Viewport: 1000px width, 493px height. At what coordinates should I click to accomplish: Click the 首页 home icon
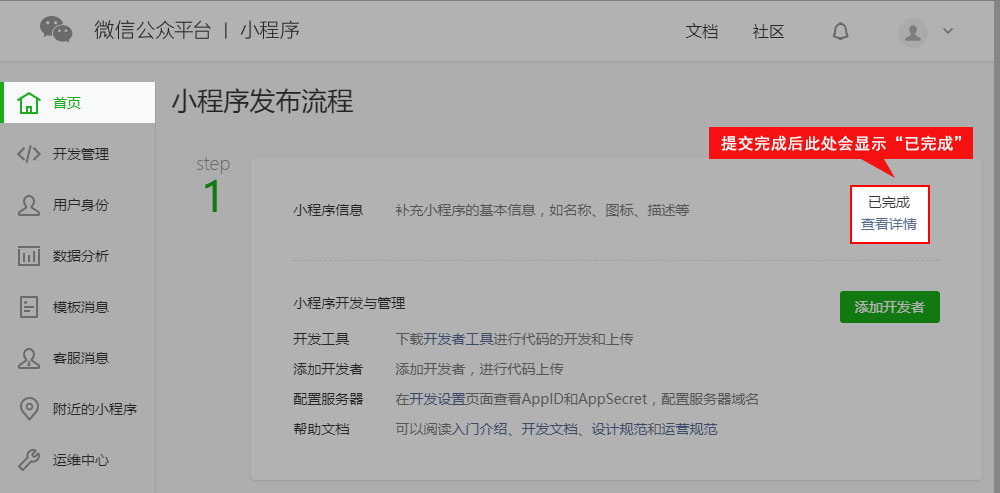(x=29, y=103)
